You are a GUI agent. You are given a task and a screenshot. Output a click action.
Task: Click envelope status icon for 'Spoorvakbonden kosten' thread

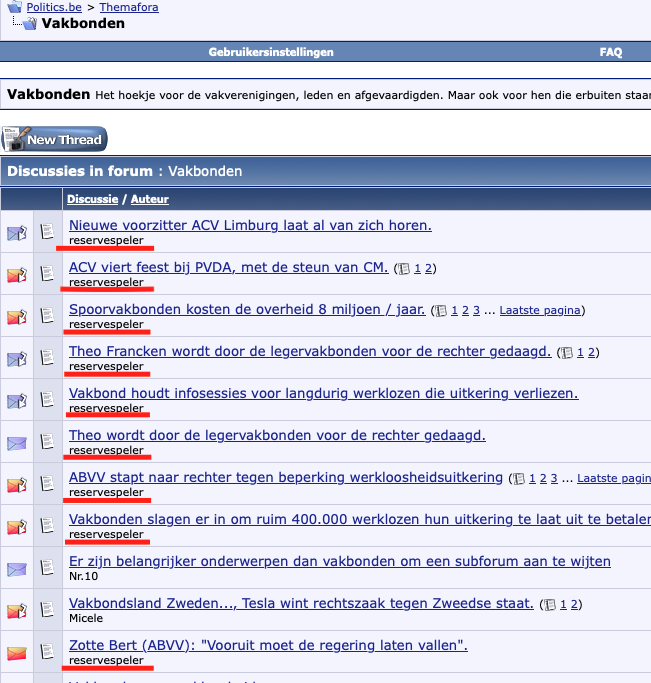(17, 317)
